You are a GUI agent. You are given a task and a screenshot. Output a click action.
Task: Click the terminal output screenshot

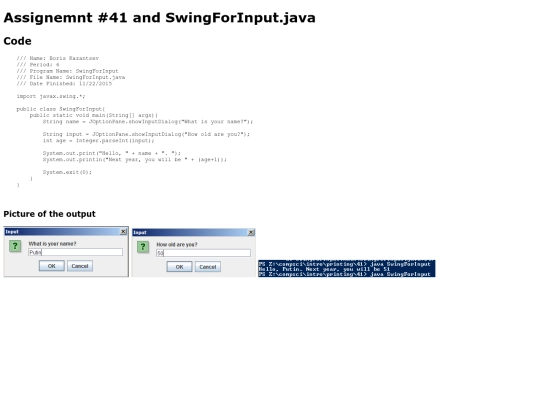347,268
